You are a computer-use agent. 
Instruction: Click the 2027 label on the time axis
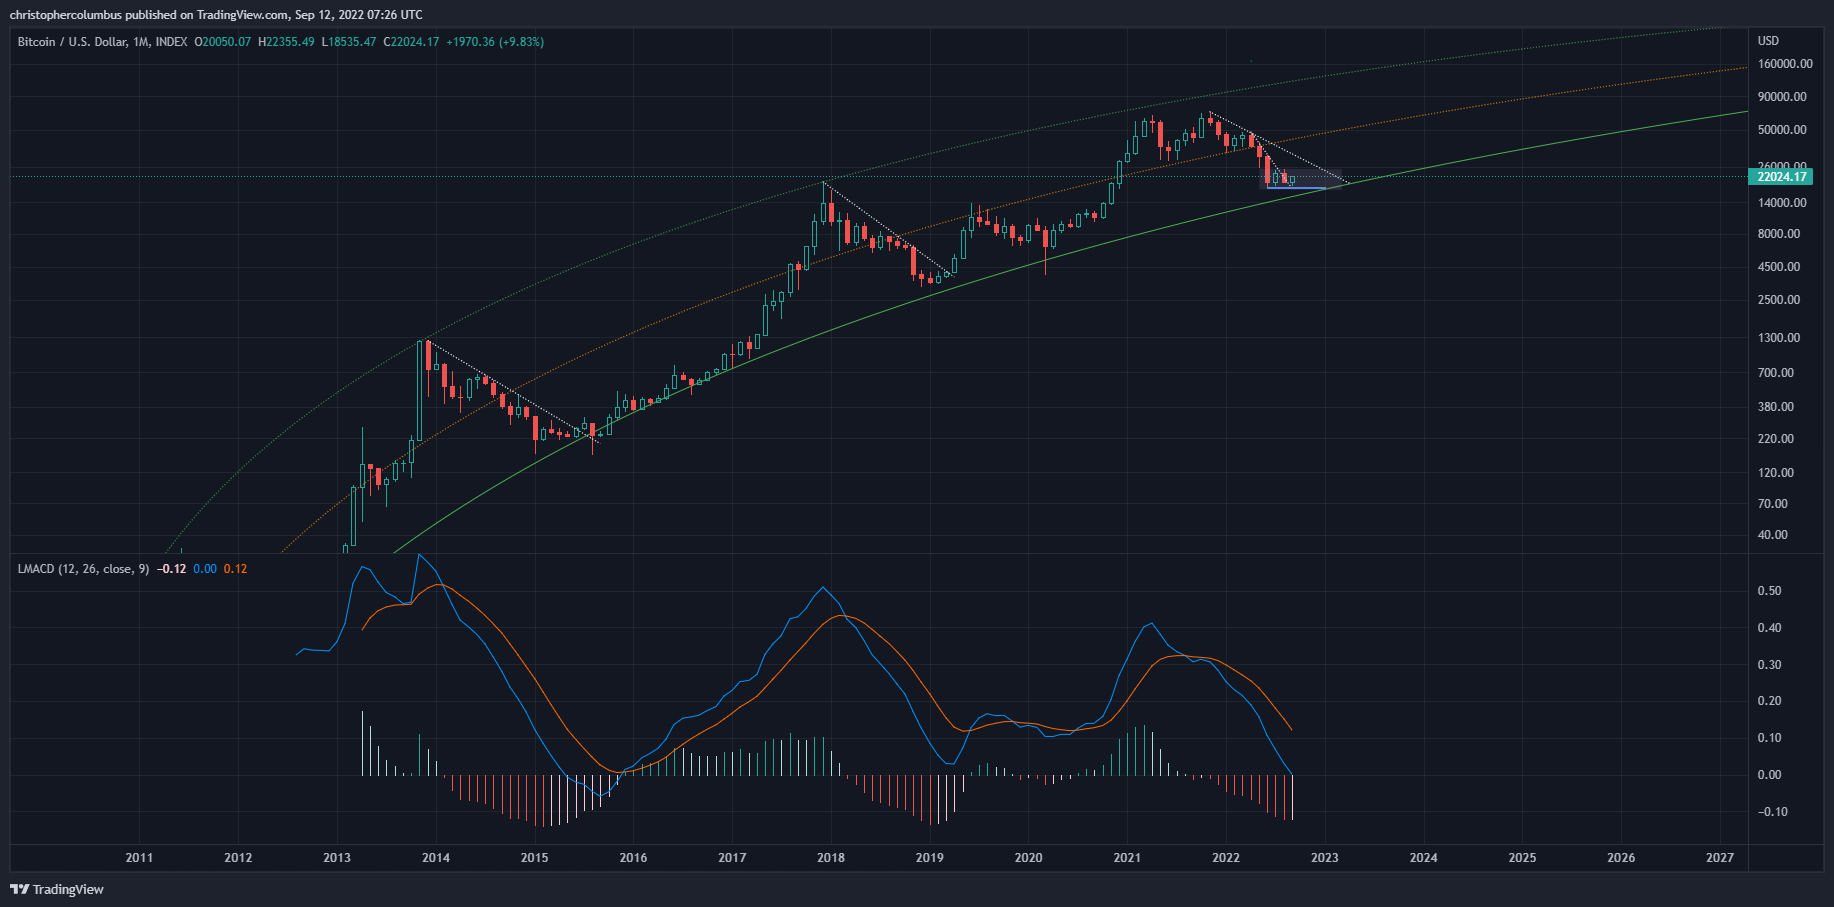click(x=1719, y=858)
